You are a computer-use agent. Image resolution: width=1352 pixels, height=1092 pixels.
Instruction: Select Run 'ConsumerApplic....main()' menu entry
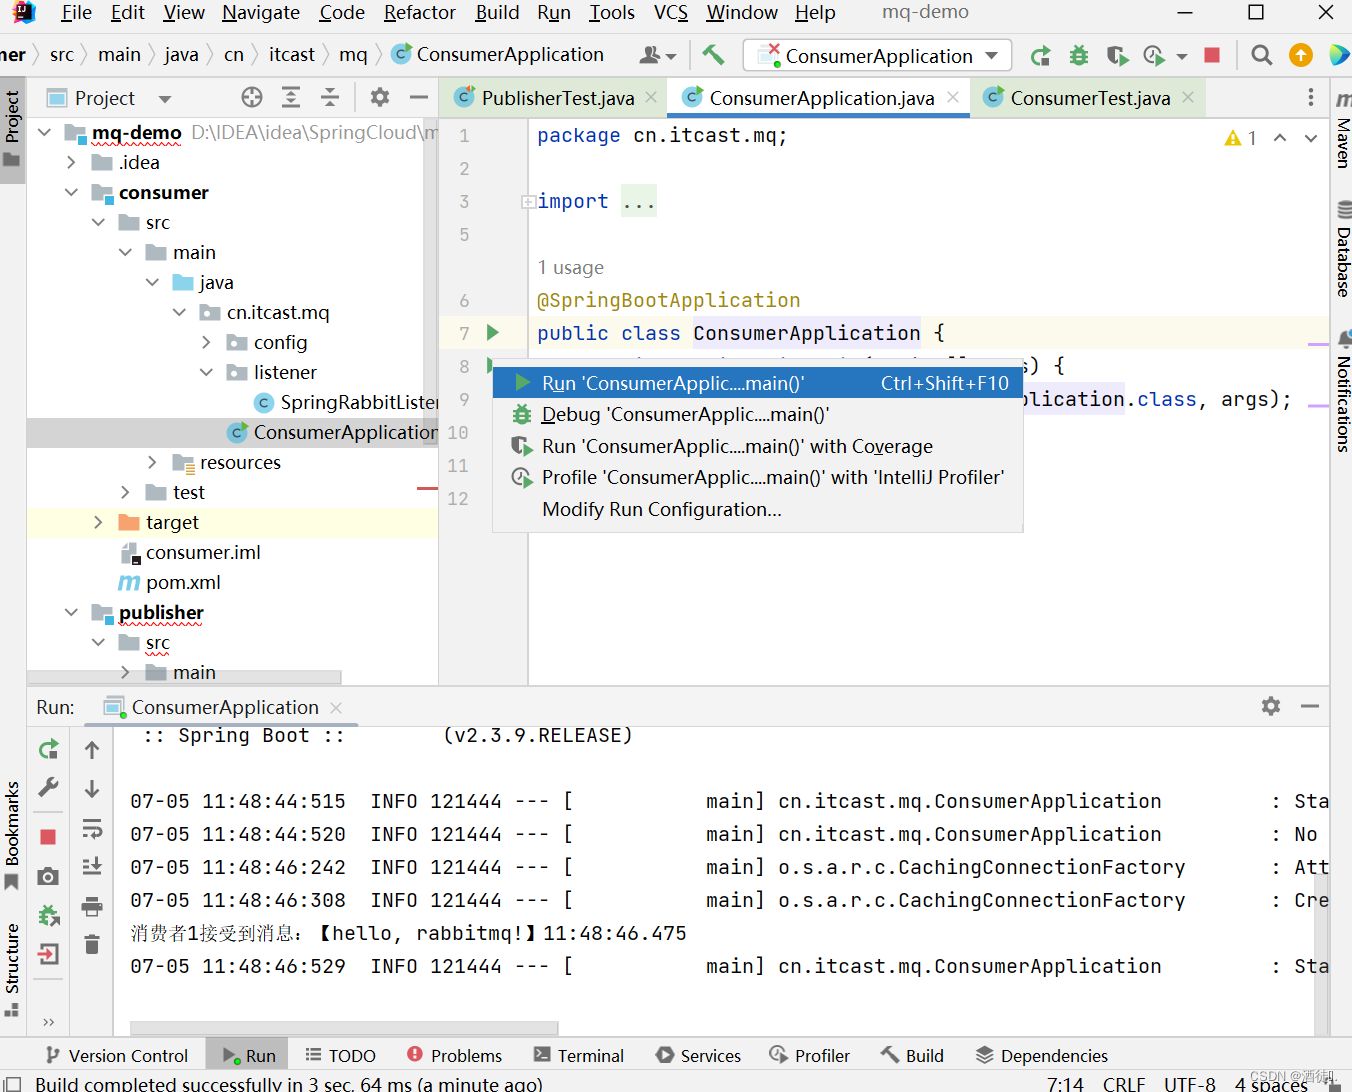(758, 383)
